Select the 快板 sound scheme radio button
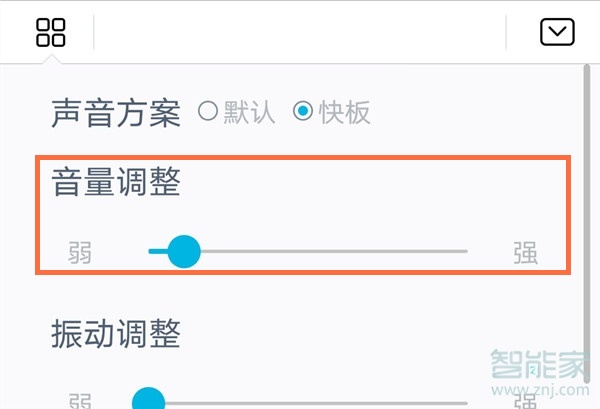This screenshot has height=409, width=600. (x=303, y=111)
